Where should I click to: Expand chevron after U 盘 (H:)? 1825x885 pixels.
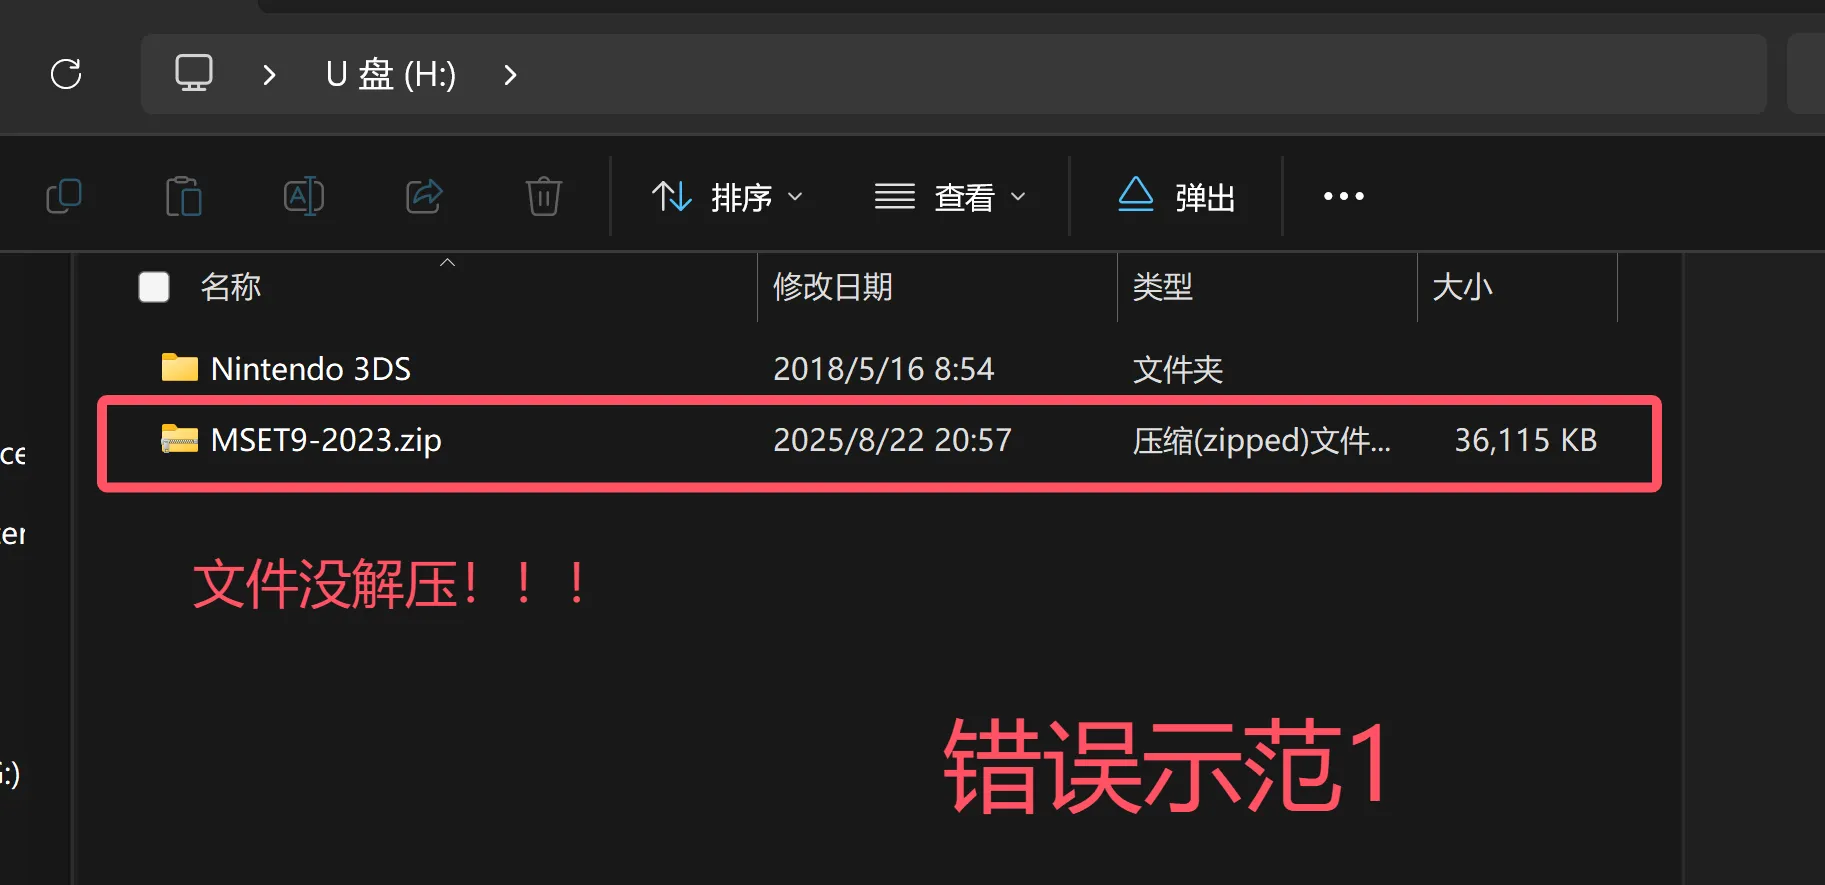coord(510,75)
